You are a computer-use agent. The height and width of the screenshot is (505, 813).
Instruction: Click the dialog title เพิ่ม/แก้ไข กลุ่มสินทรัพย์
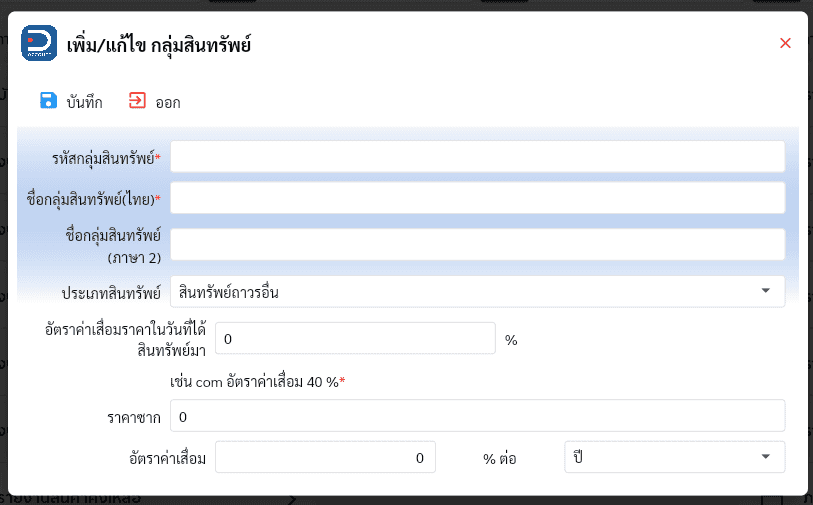(159, 45)
